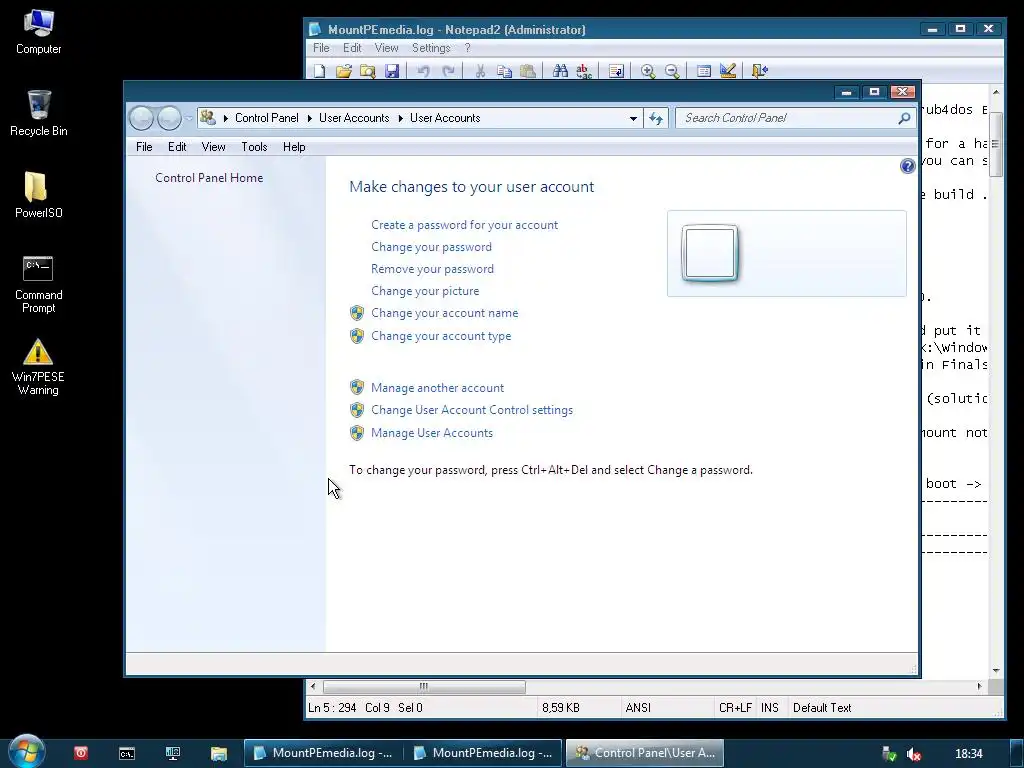1024x768 pixels.
Task: Click Change your account type link
Action: tap(441, 336)
